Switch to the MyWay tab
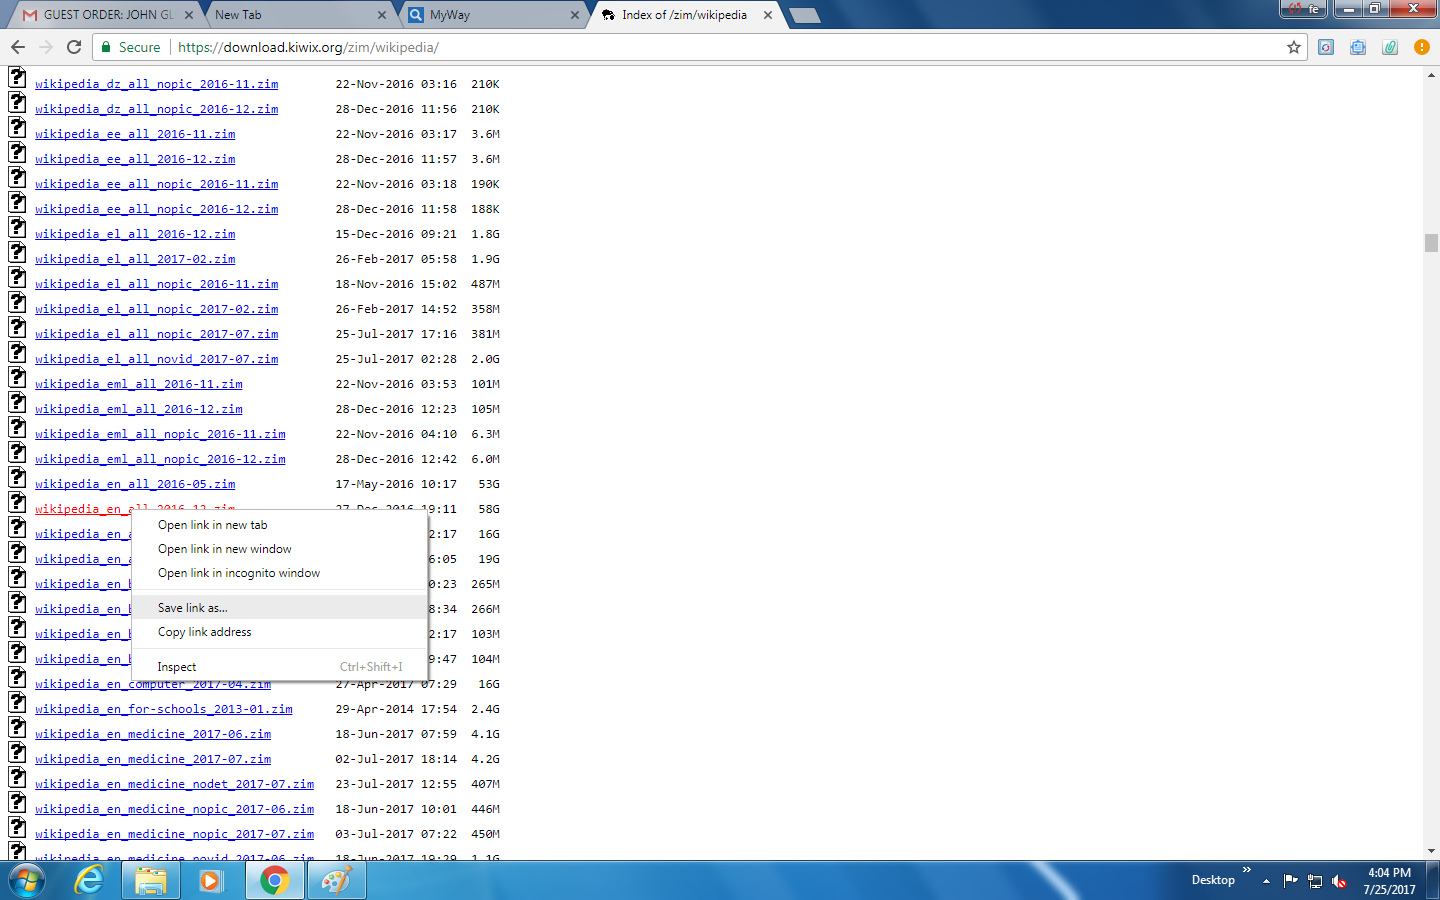The height and width of the screenshot is (900, 1440). (x=493, y=15)
